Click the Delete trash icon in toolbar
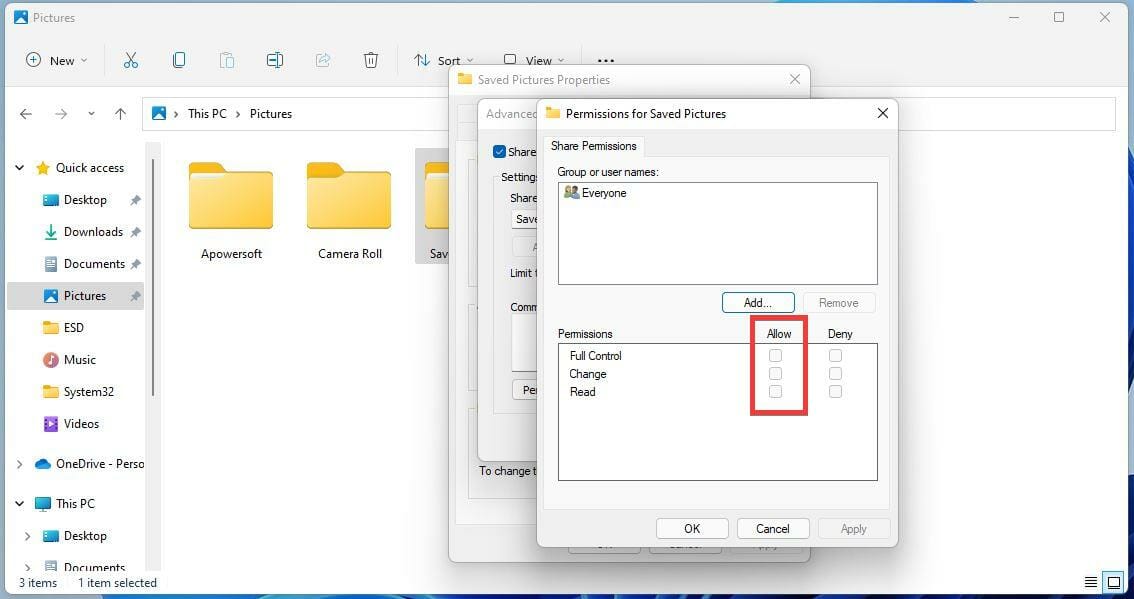1134x599 pixels. [370, 61]
